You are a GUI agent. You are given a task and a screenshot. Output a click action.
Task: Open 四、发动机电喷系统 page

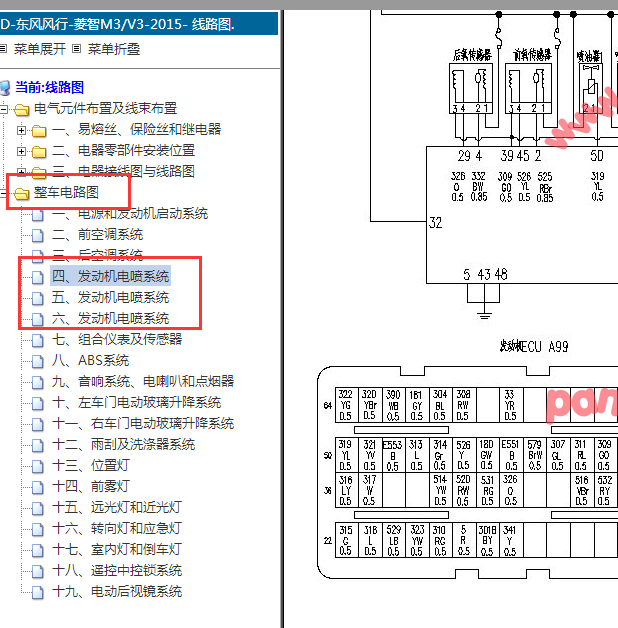[x=111, y=276]
